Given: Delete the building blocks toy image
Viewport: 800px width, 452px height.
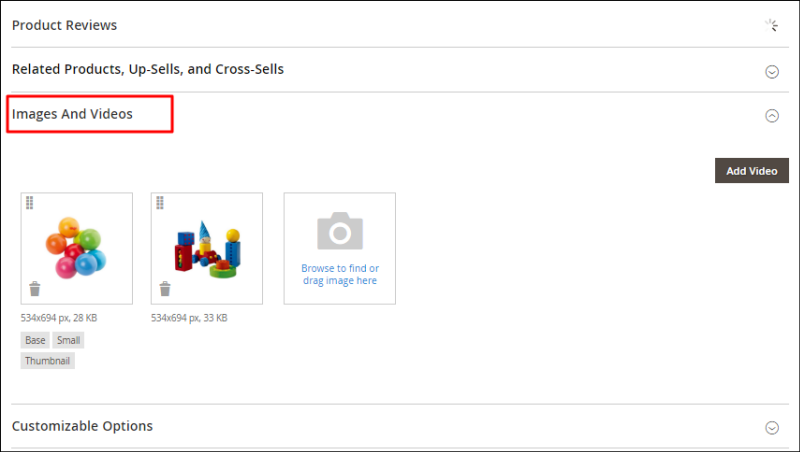Looking at the screenshot, I should point(165,289).
